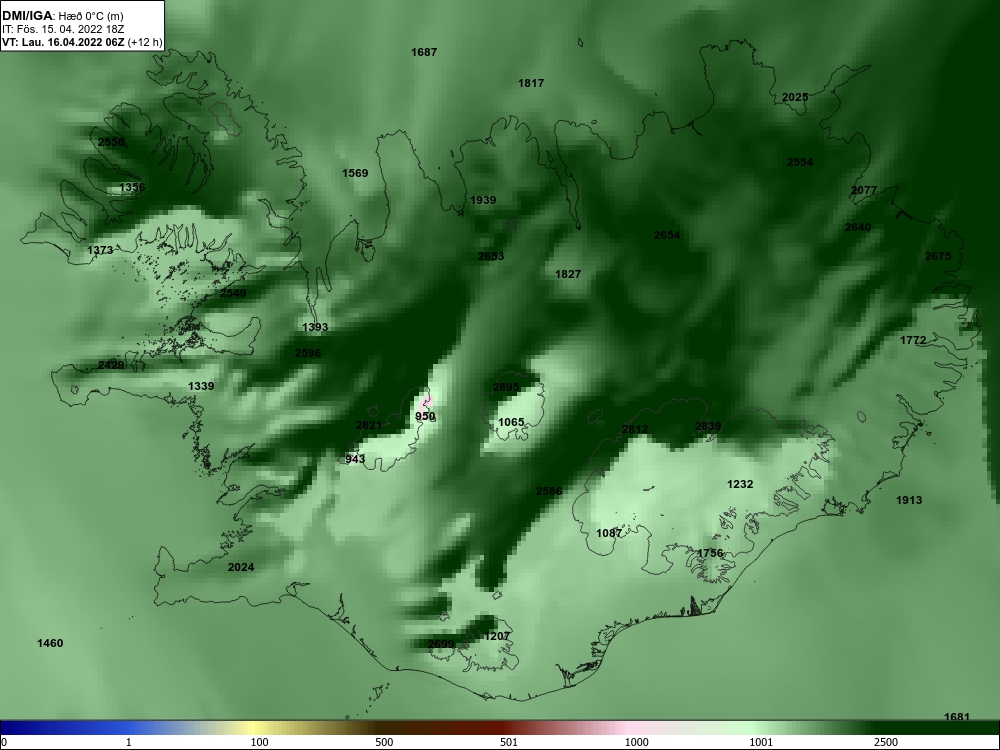The width and height of the screenshot is (1000, 750).
Task: Click the 2025 value in the northeast
Action: click(x=795, y=97)
